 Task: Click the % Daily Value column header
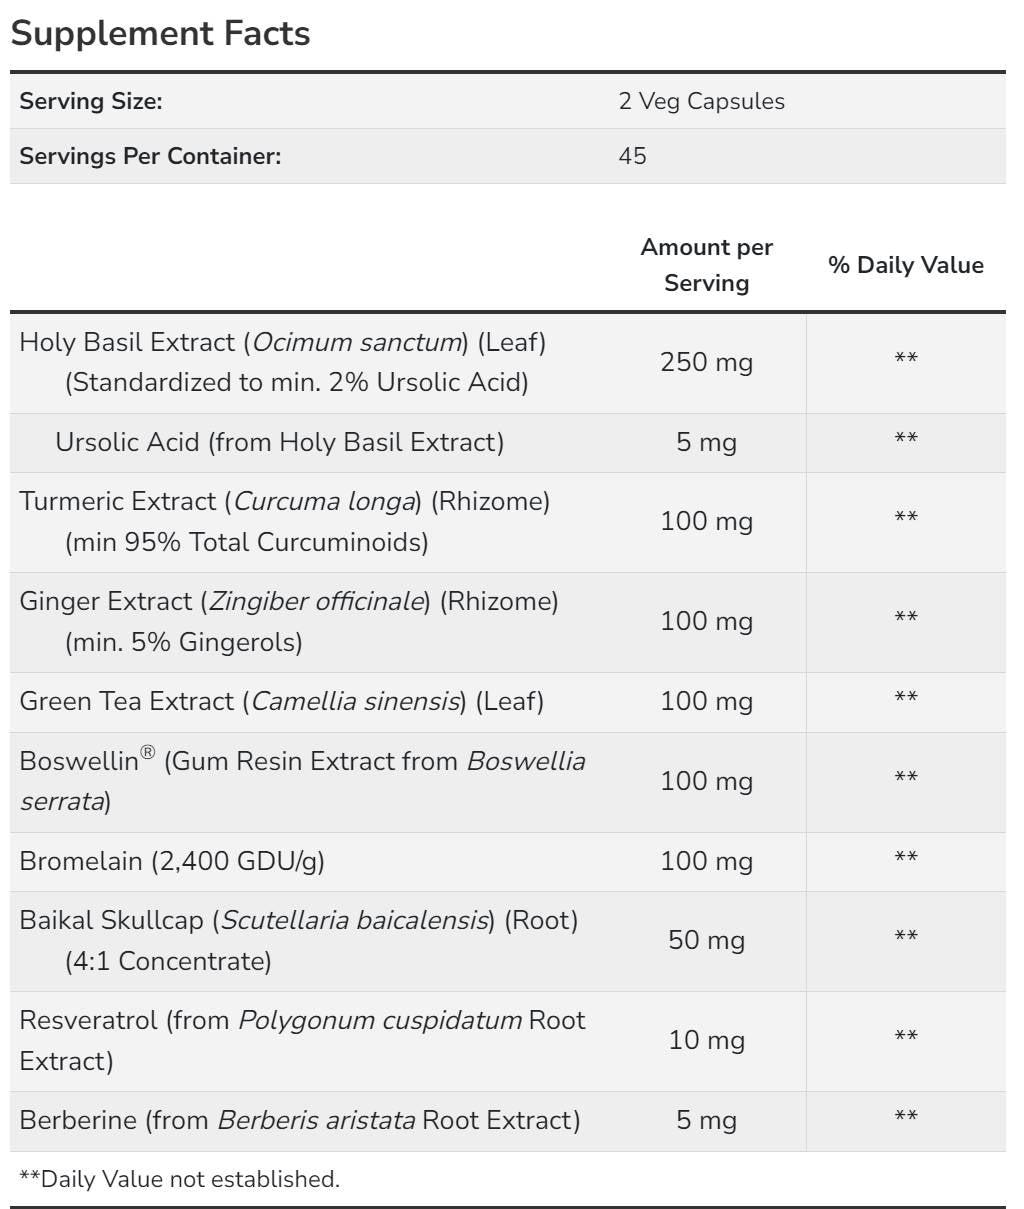click(905, 265)
